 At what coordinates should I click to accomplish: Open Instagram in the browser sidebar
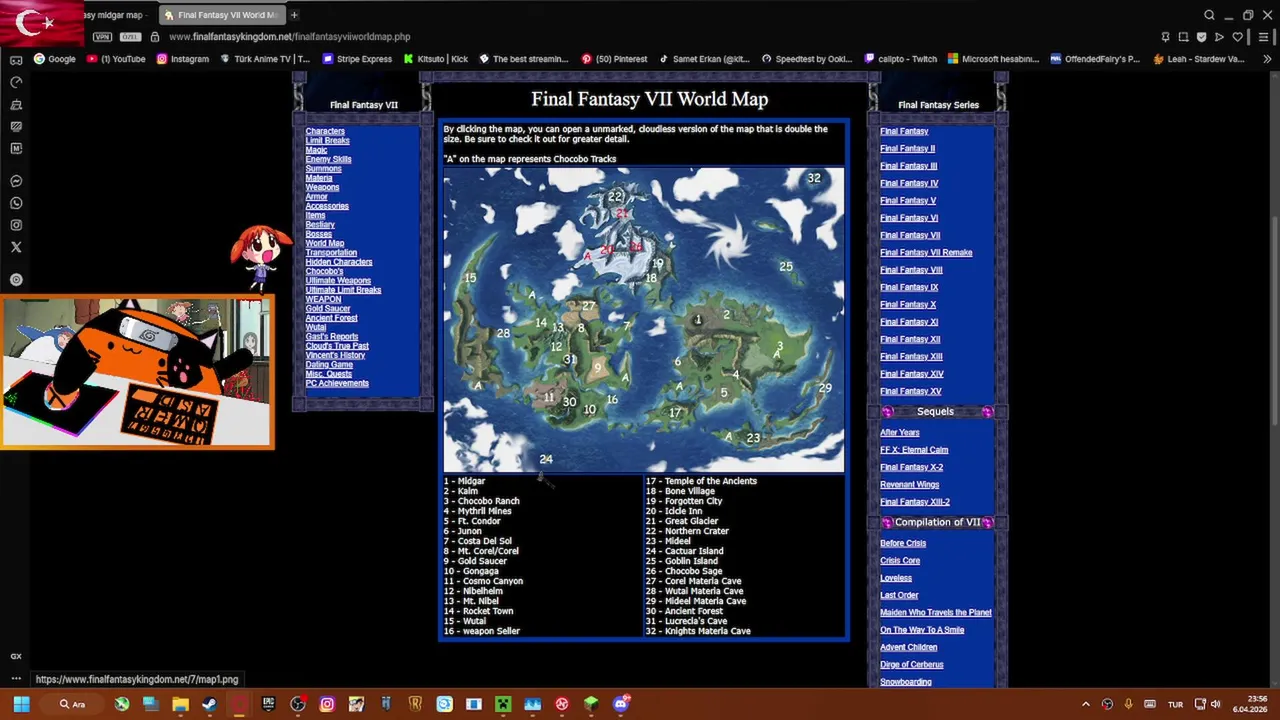pos(16,225)
